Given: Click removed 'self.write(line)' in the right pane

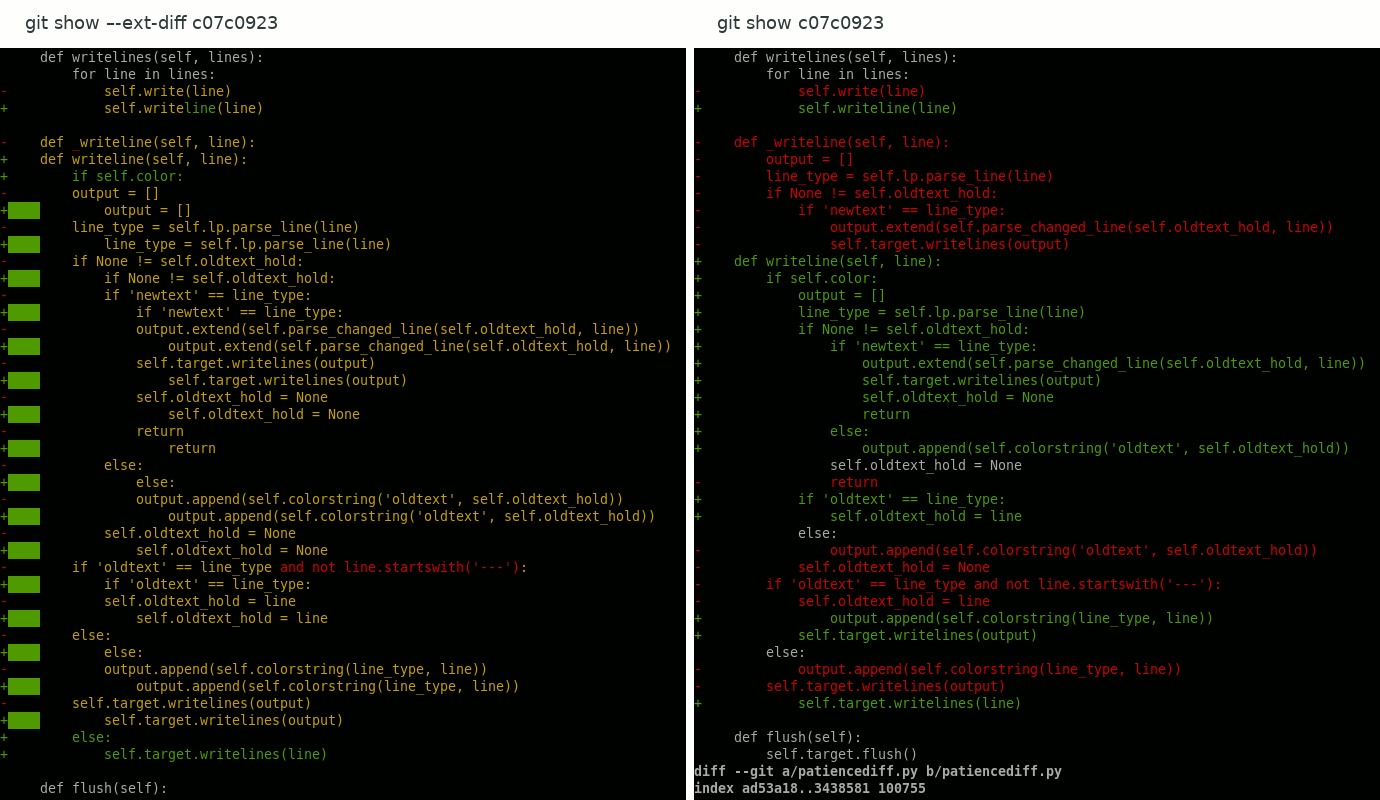Looking at the screenshot, I should point(861,91).
